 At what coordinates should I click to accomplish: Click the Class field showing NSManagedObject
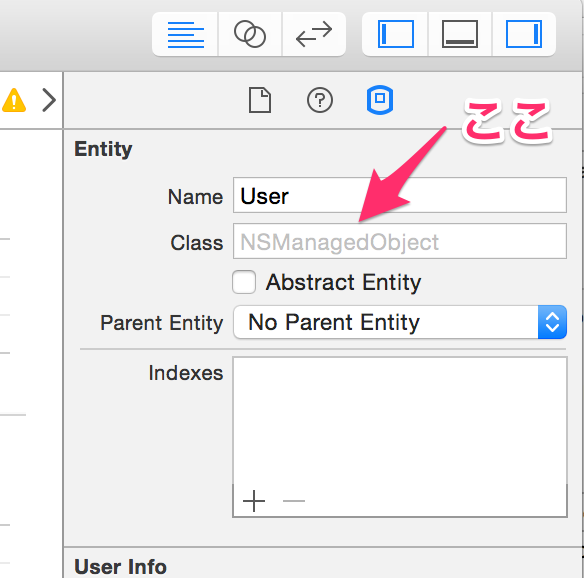click(x=400, y=241)
